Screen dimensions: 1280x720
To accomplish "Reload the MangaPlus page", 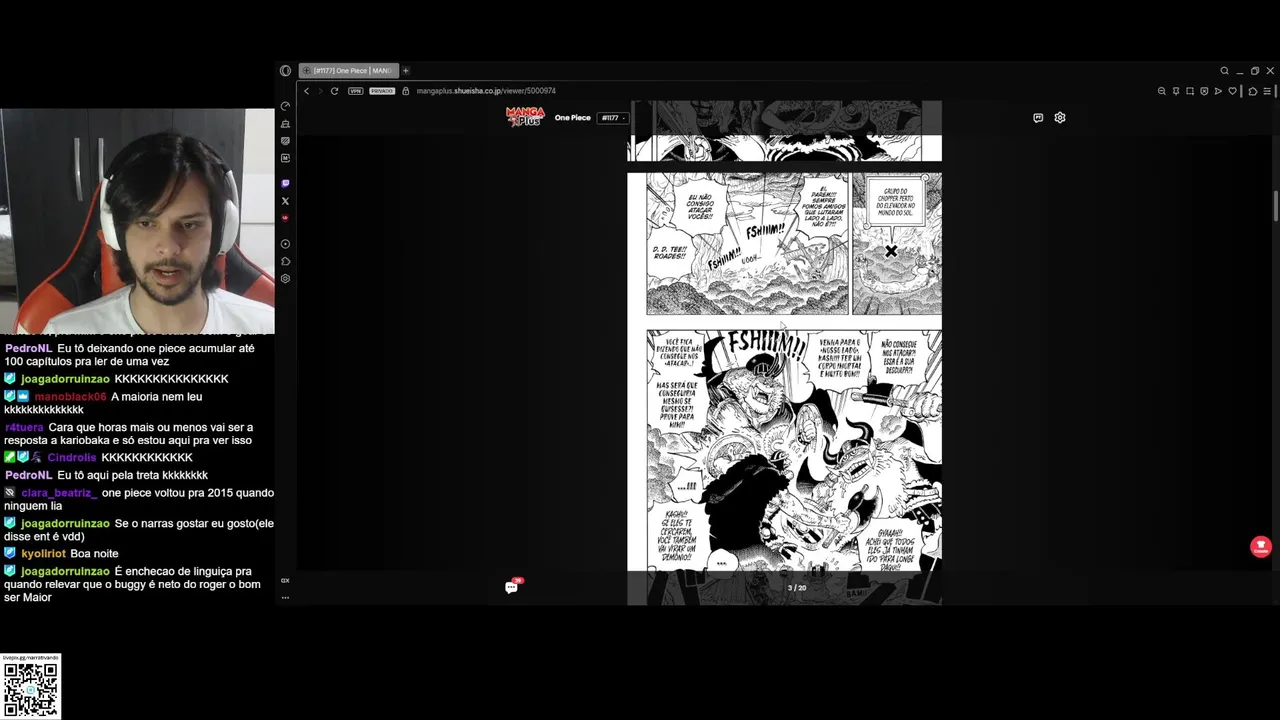I will [334, 91].
